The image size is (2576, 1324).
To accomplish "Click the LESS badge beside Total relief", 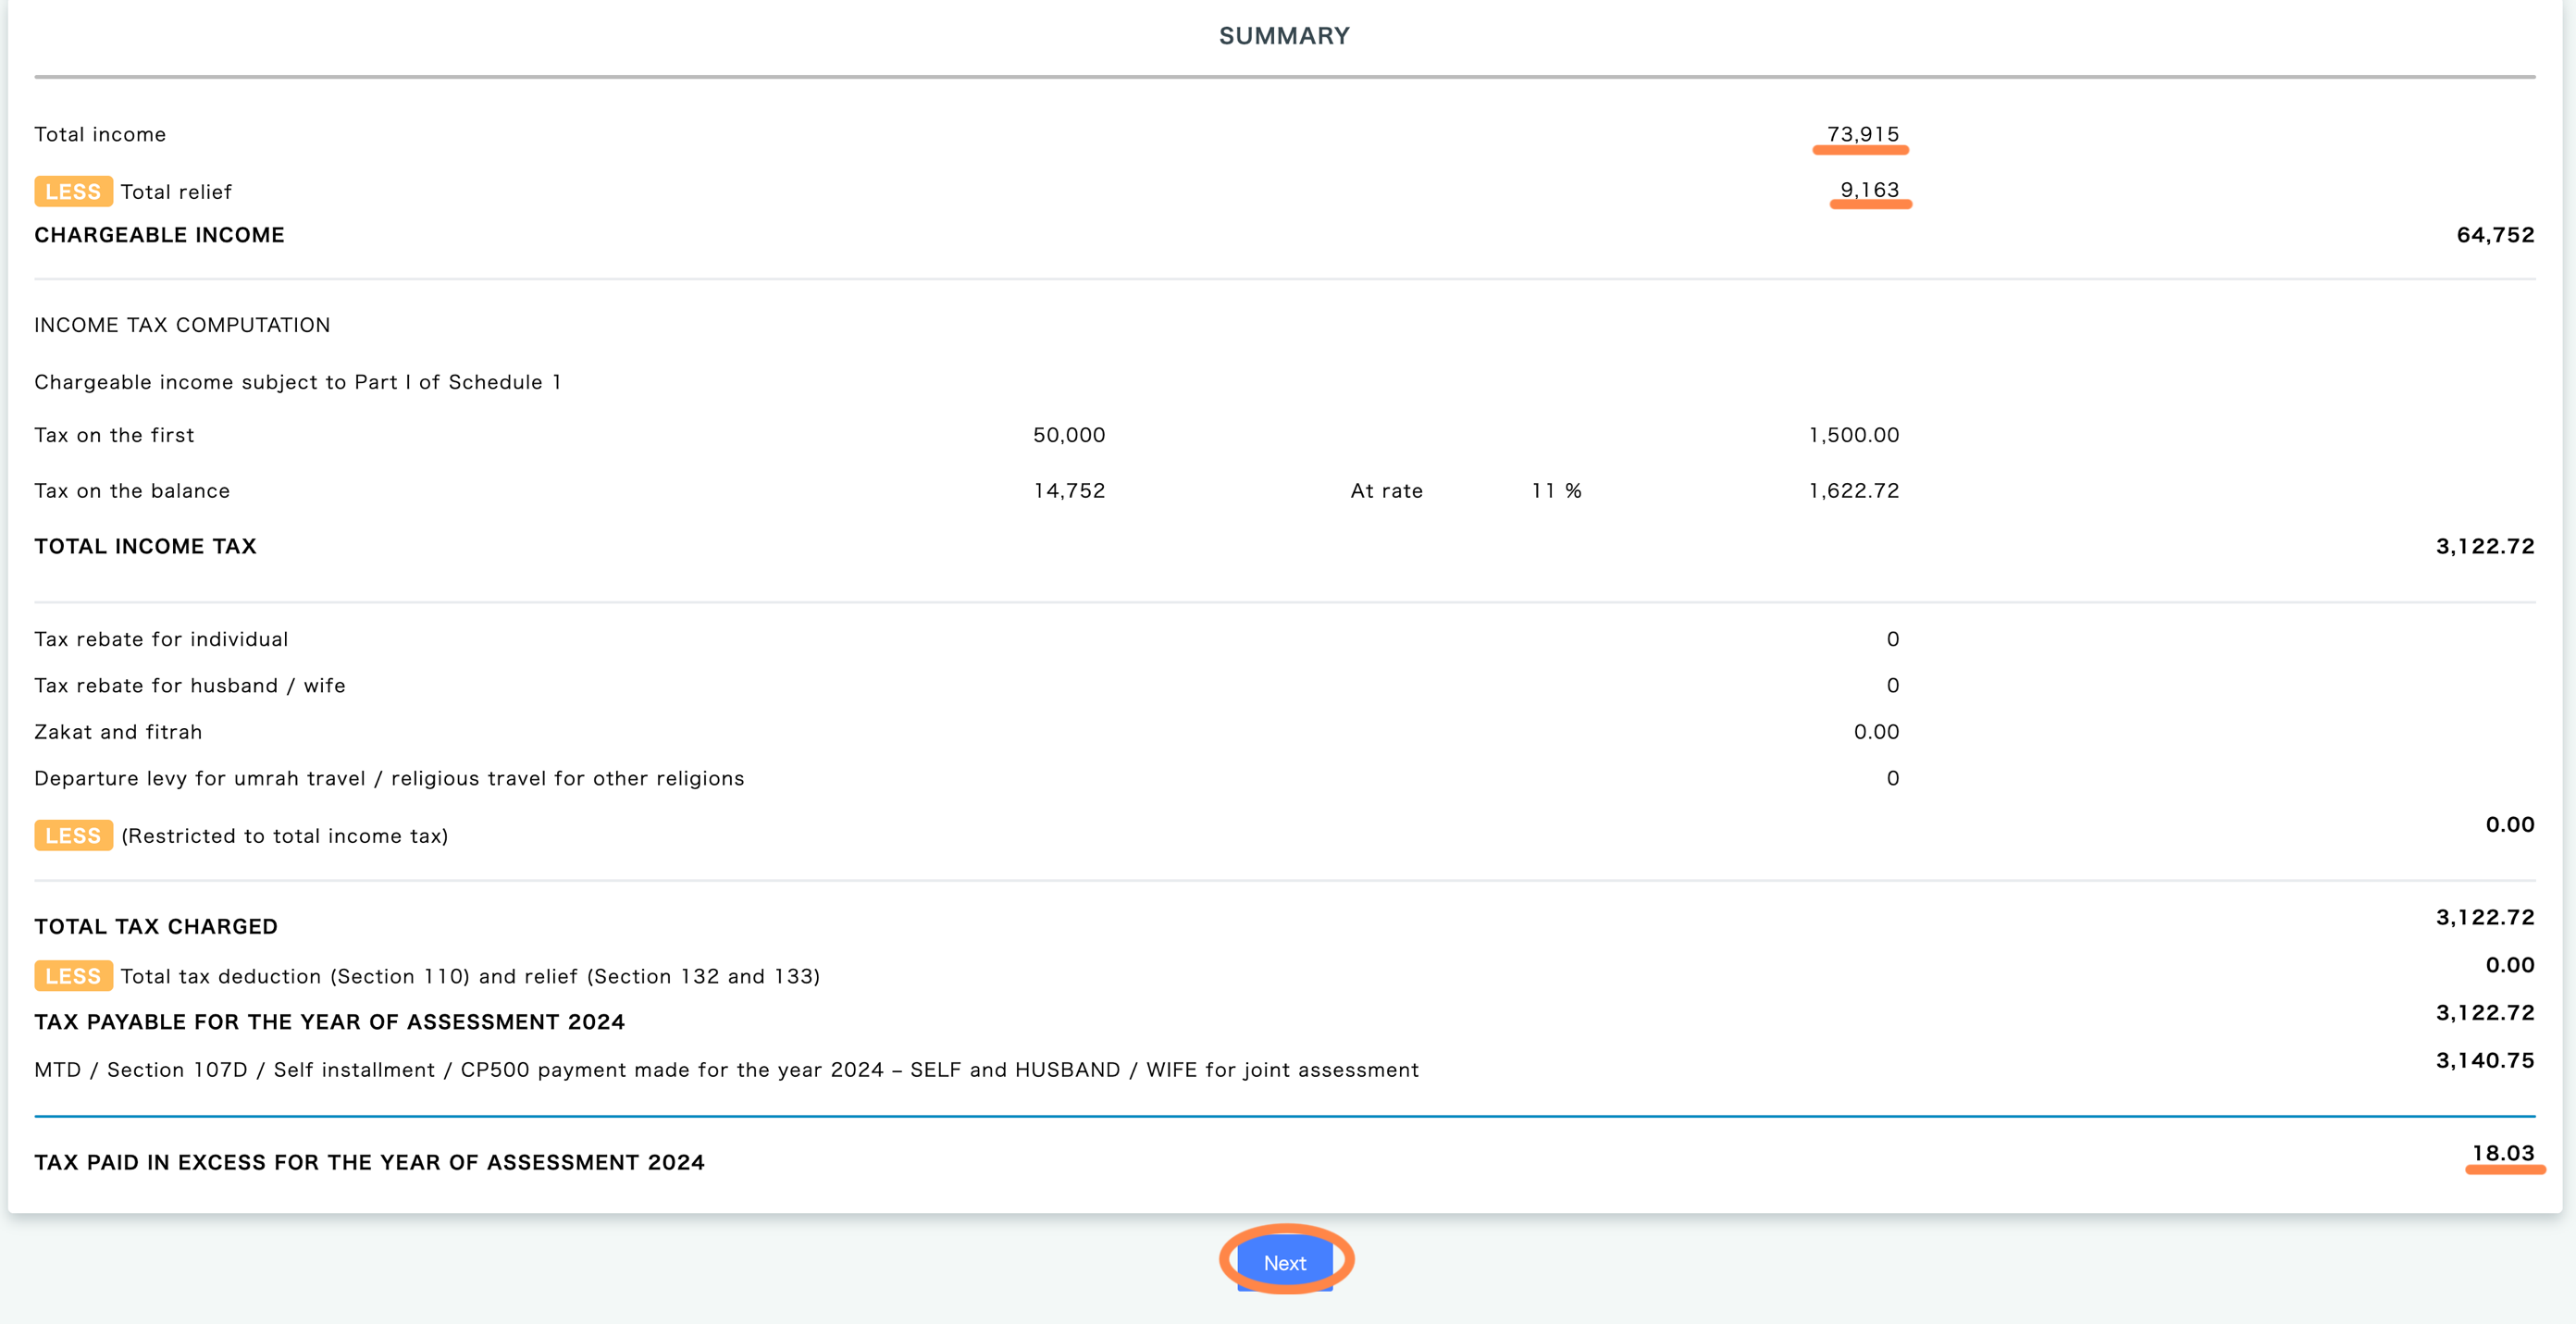I will [73, 191].
